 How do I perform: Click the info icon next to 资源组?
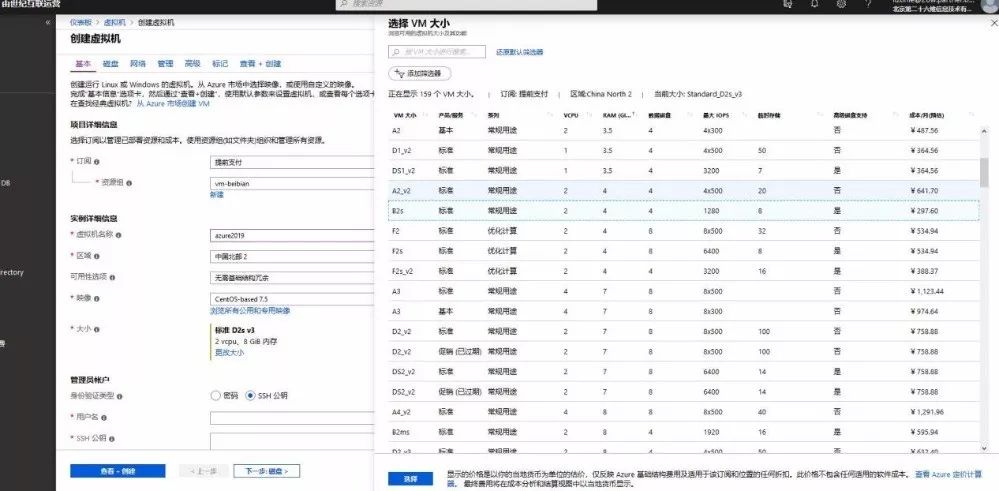(129, 183)
